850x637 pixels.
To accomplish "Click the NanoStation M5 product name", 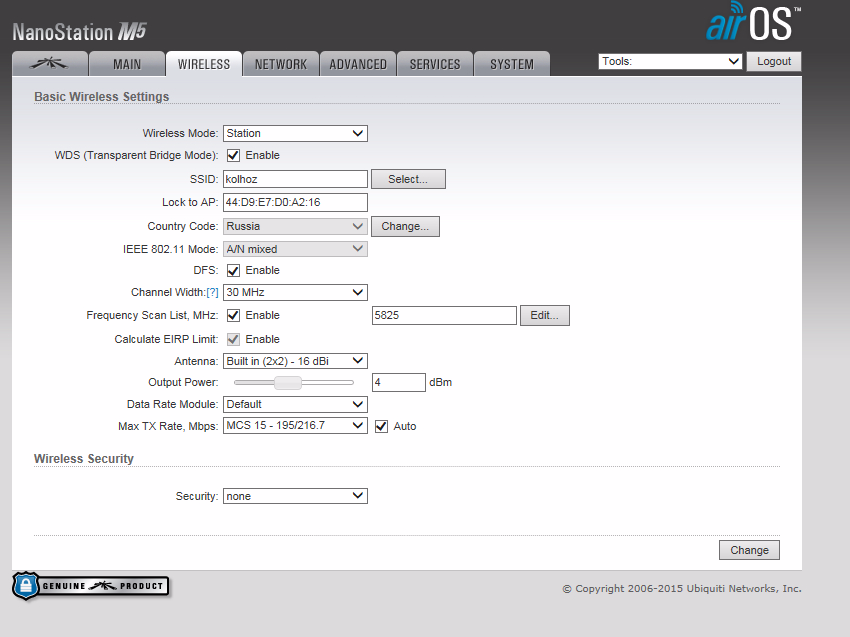I will point(80,32).
